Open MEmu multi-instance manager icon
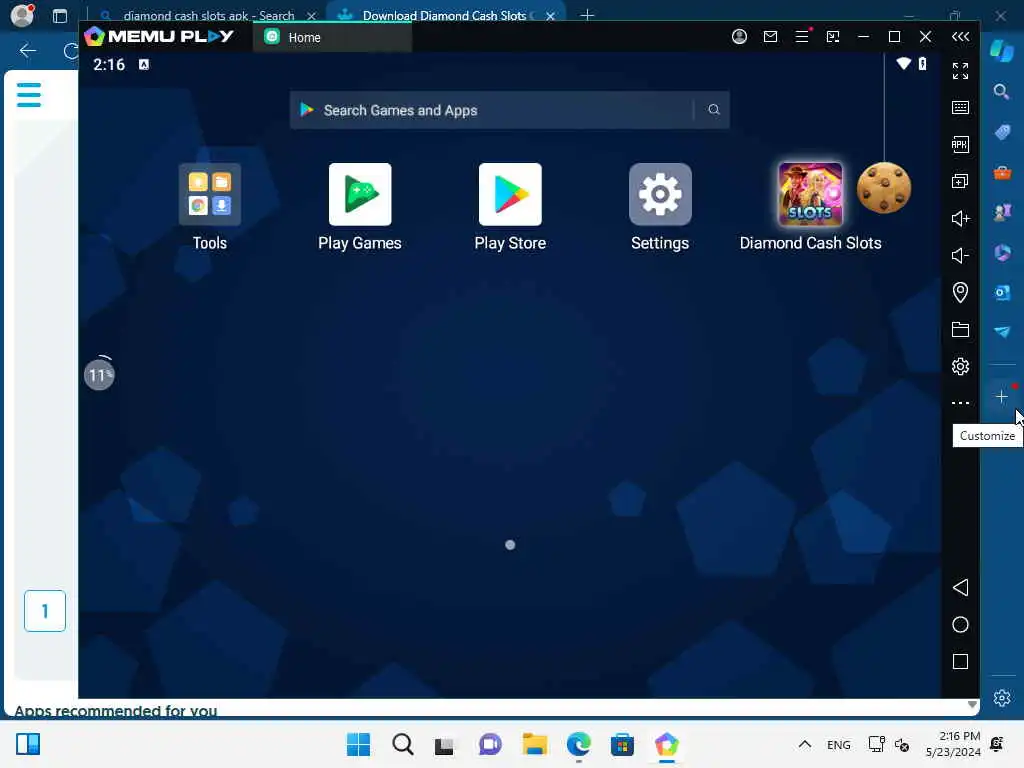The height and width of the screenshot is (768, 1024). point(960,182)
